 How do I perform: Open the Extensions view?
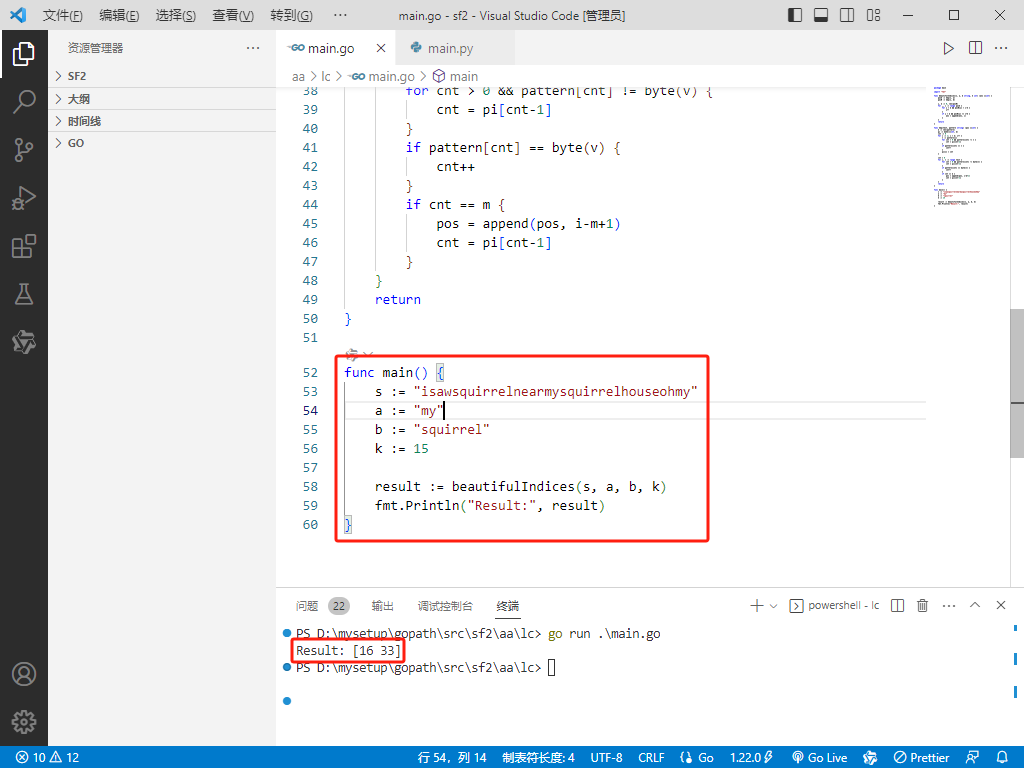pyautogui.click(x=24, y=246)
